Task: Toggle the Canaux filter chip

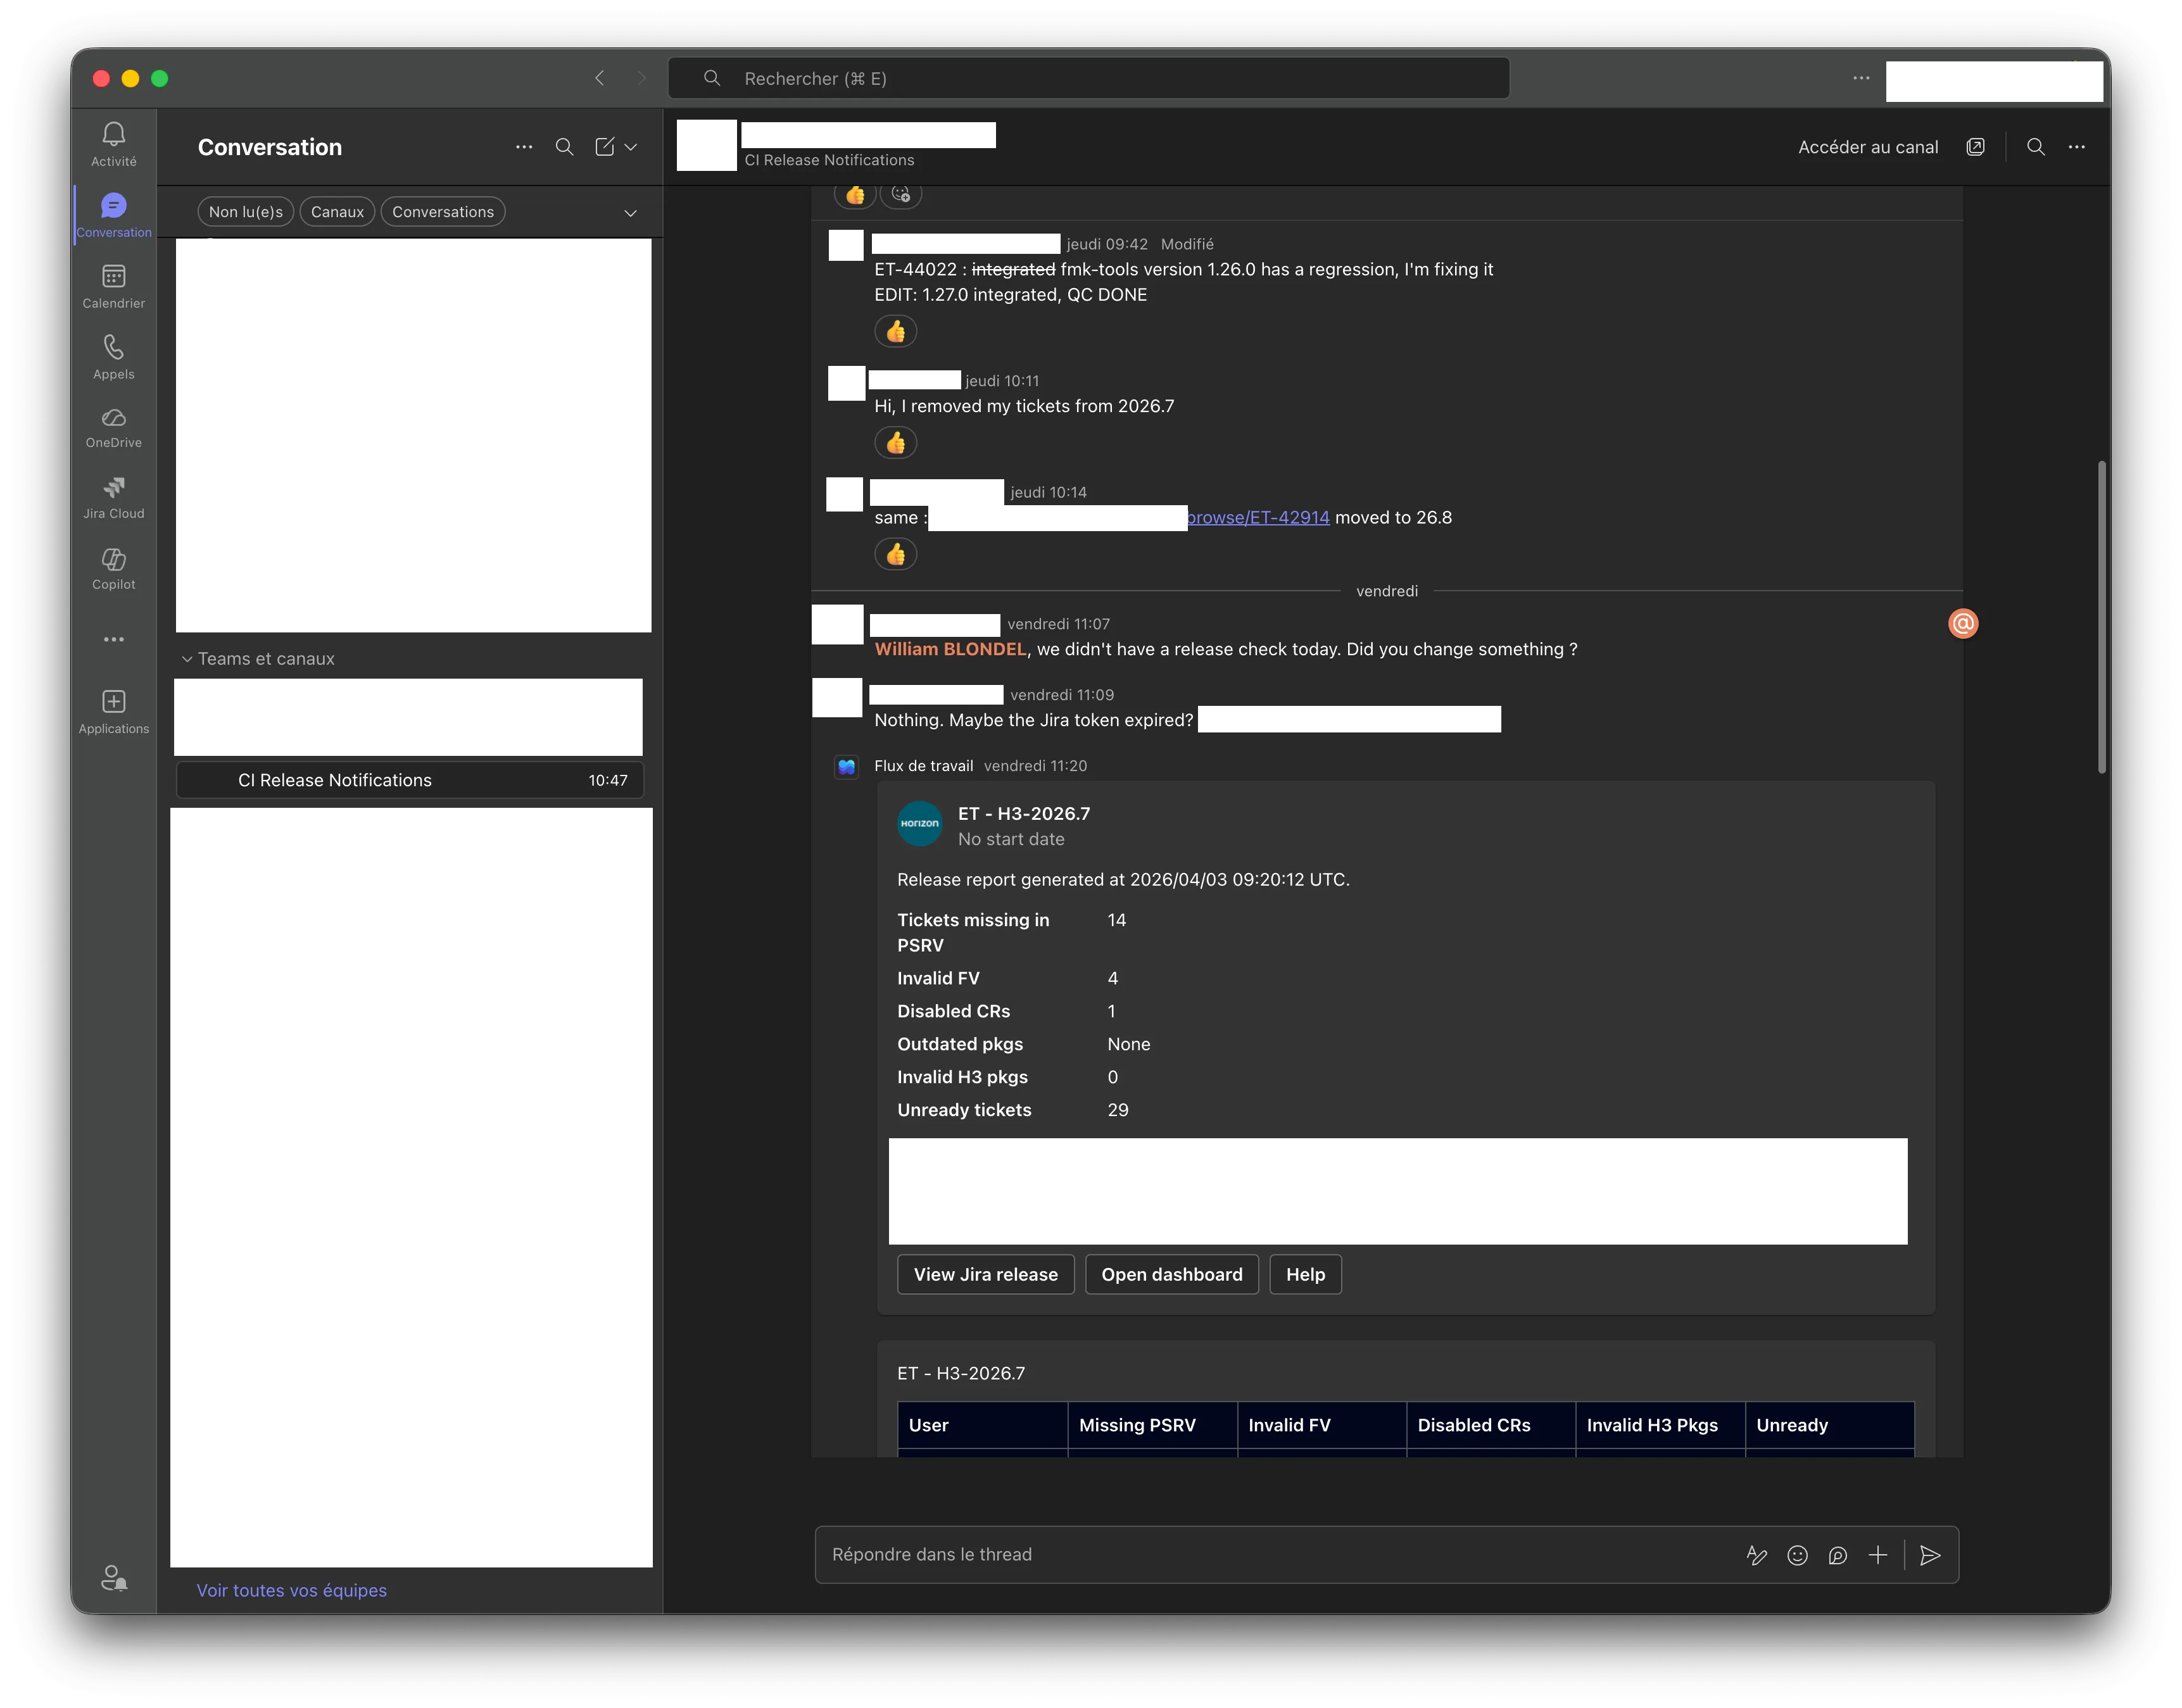Action: pyautogui.click(x=337, y=212)
